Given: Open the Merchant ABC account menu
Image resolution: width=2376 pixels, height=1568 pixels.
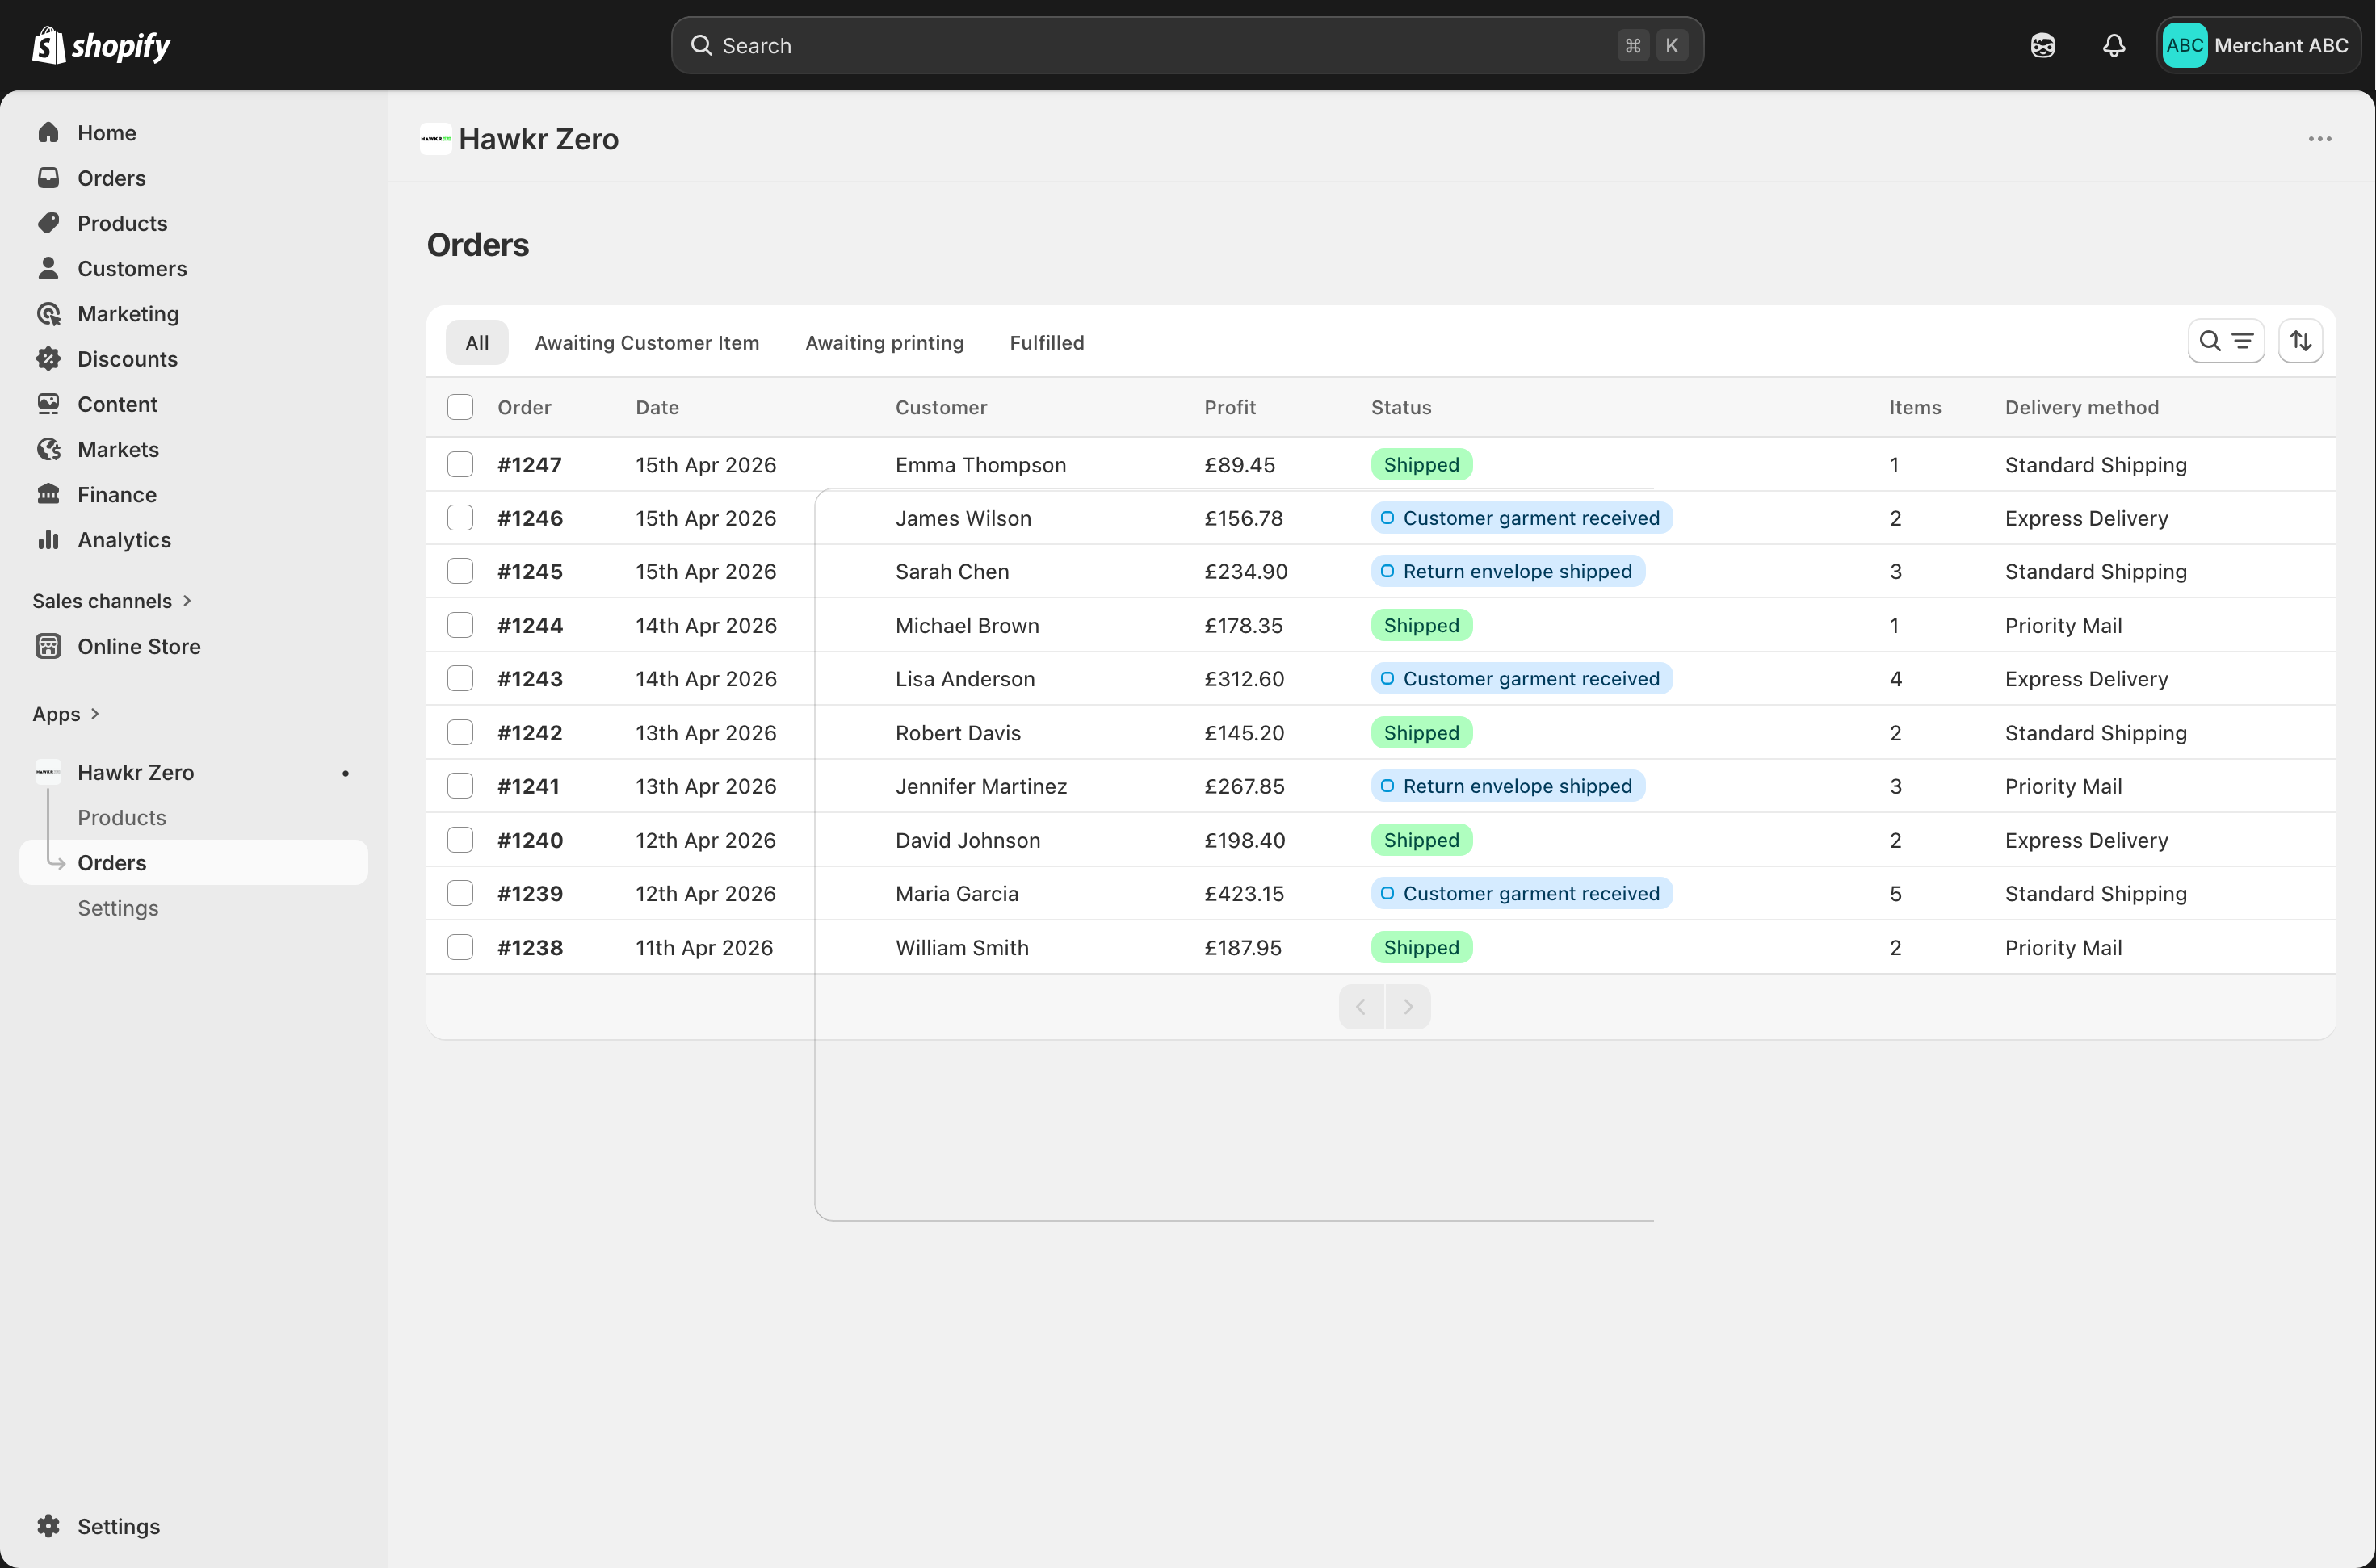Looking at the screenshot, I should click(2257, 45).
